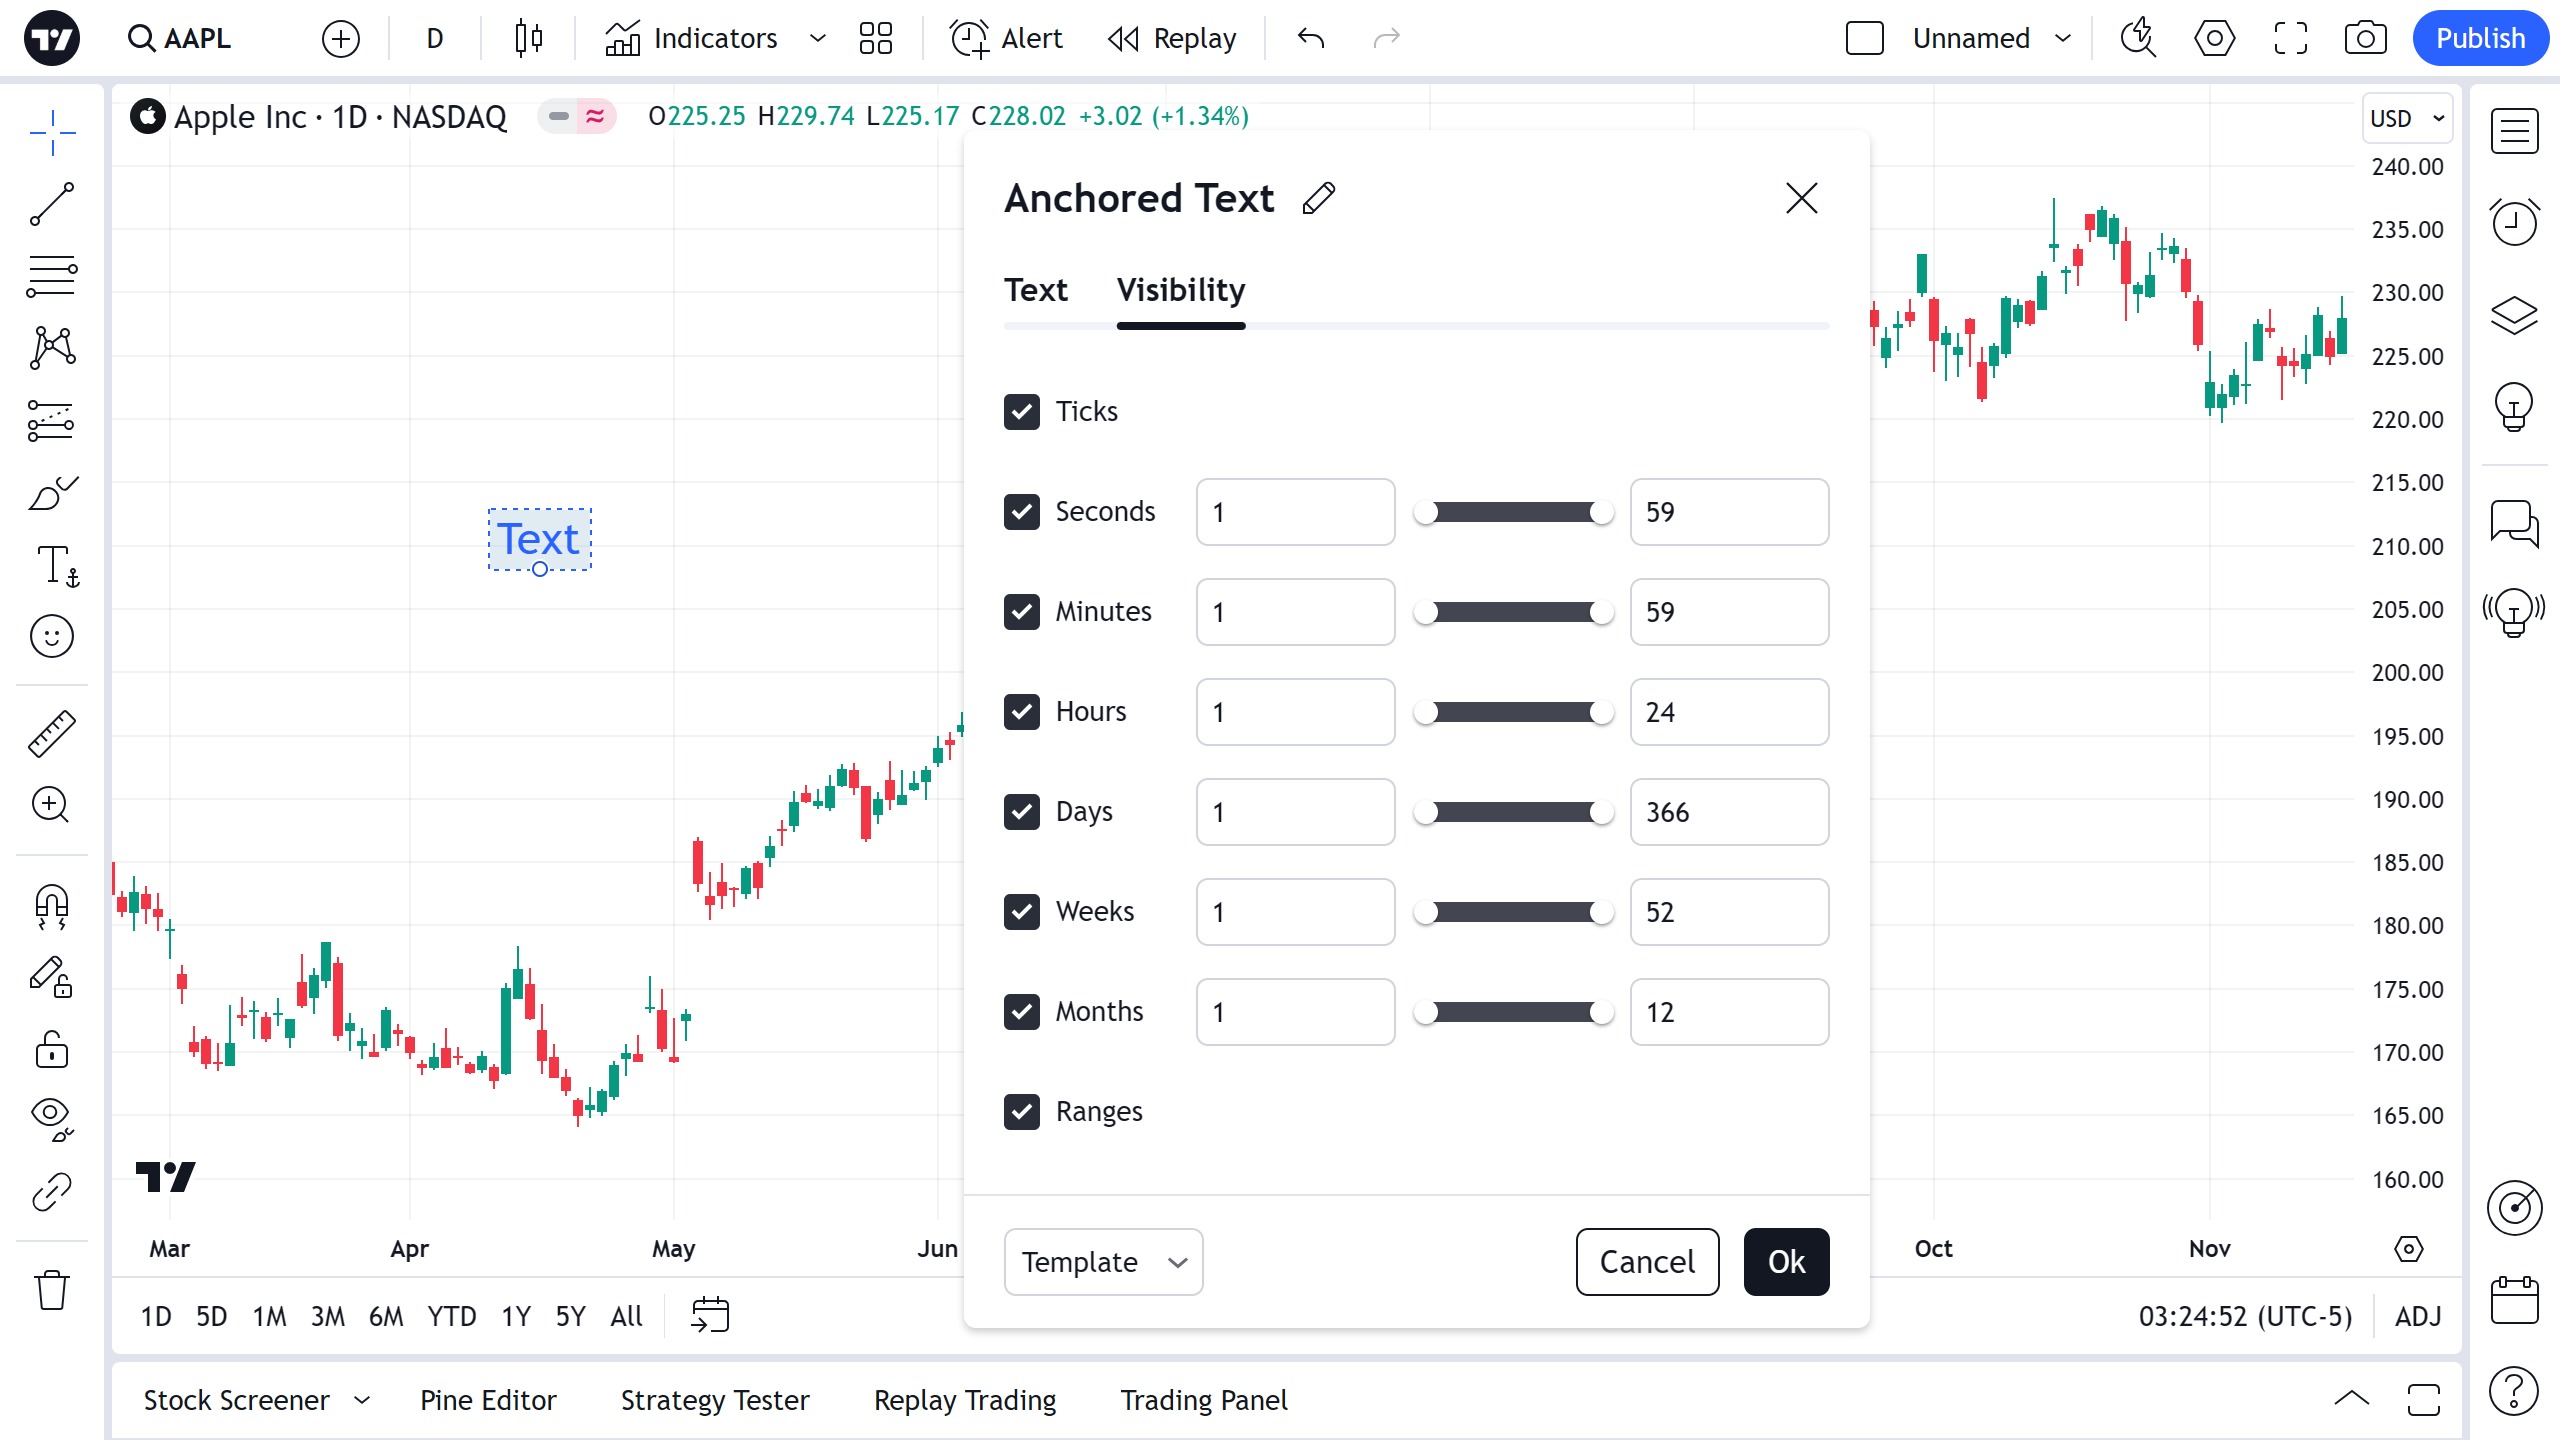This screenshot has width=2560, height=1440.
Task: Expand the Template dropdown
Action: [x=1103, y=1262]
